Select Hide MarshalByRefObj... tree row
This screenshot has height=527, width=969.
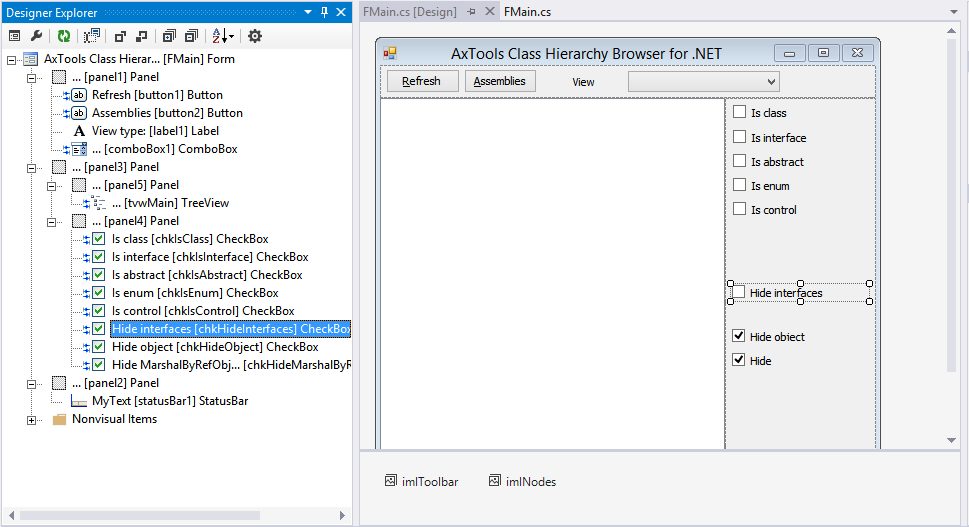pos(231,365)
